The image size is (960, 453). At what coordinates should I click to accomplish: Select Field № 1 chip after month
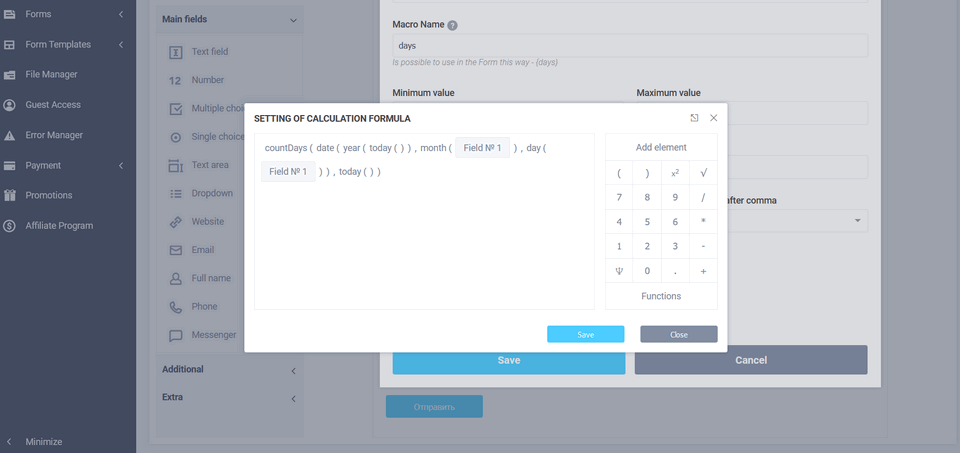[x=482, y=148]
